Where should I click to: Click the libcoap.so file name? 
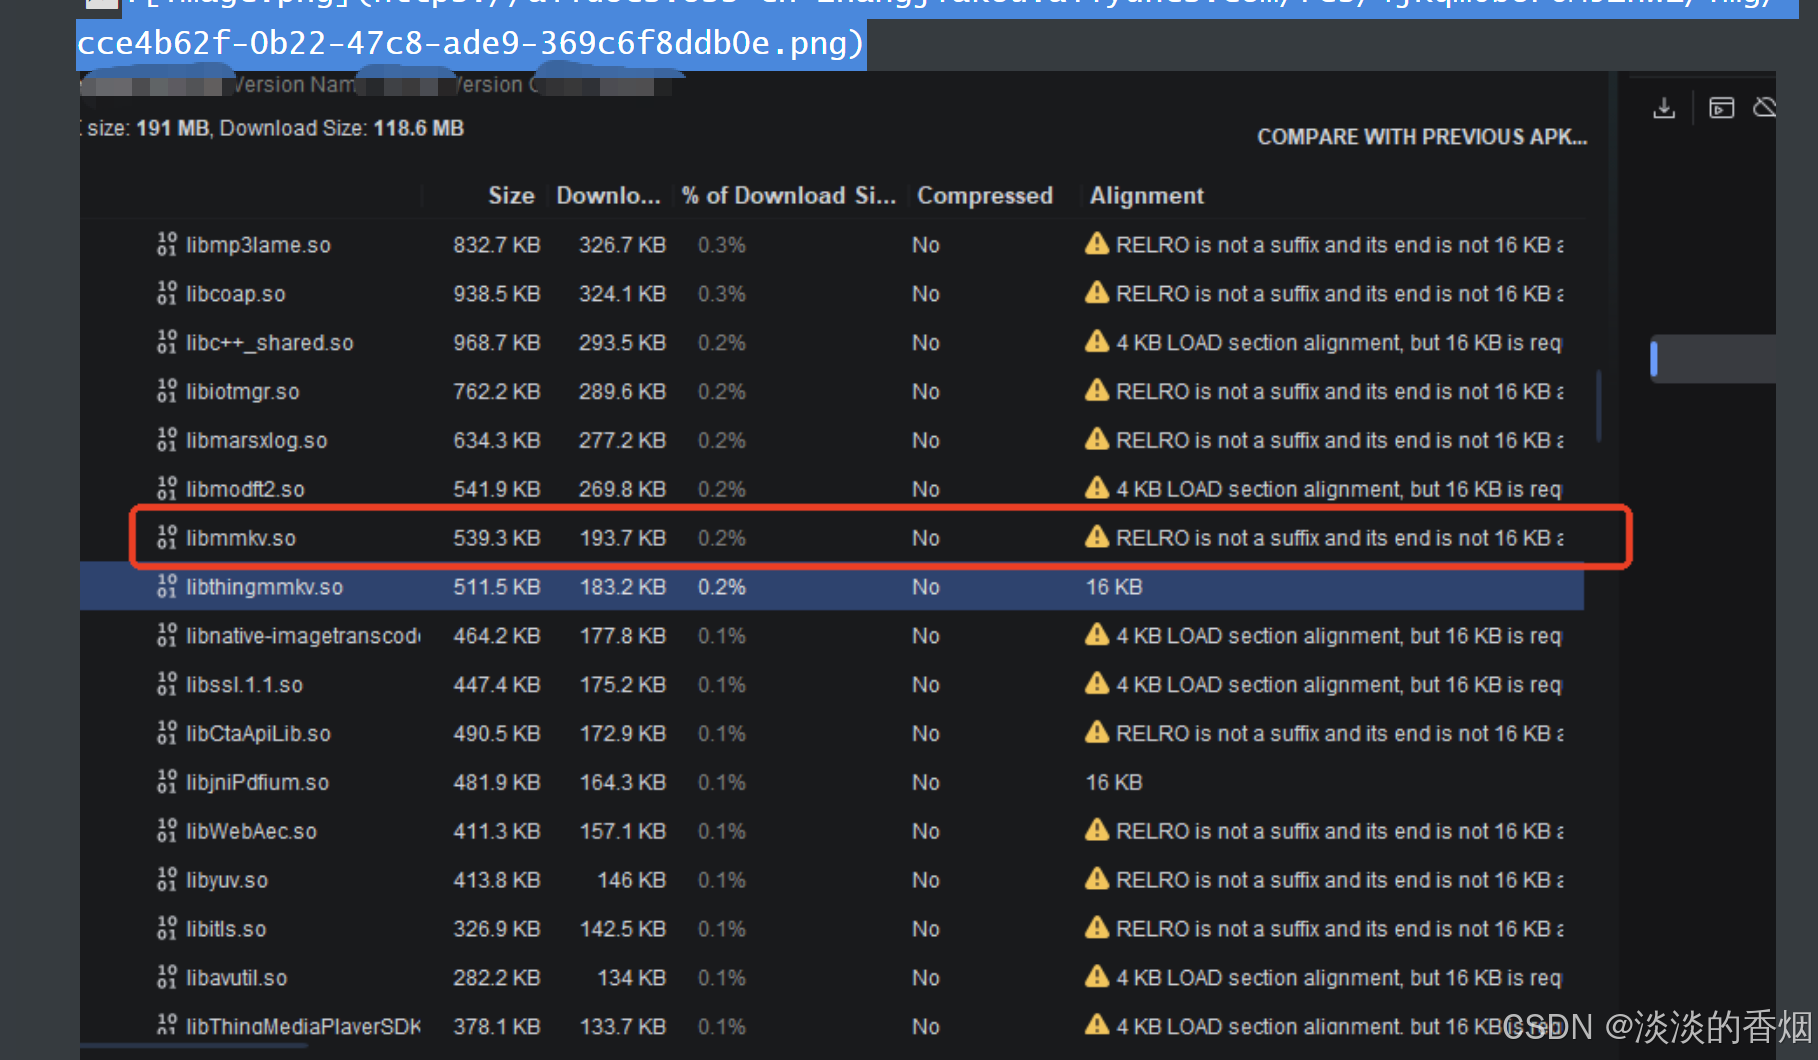coord(236,294)
